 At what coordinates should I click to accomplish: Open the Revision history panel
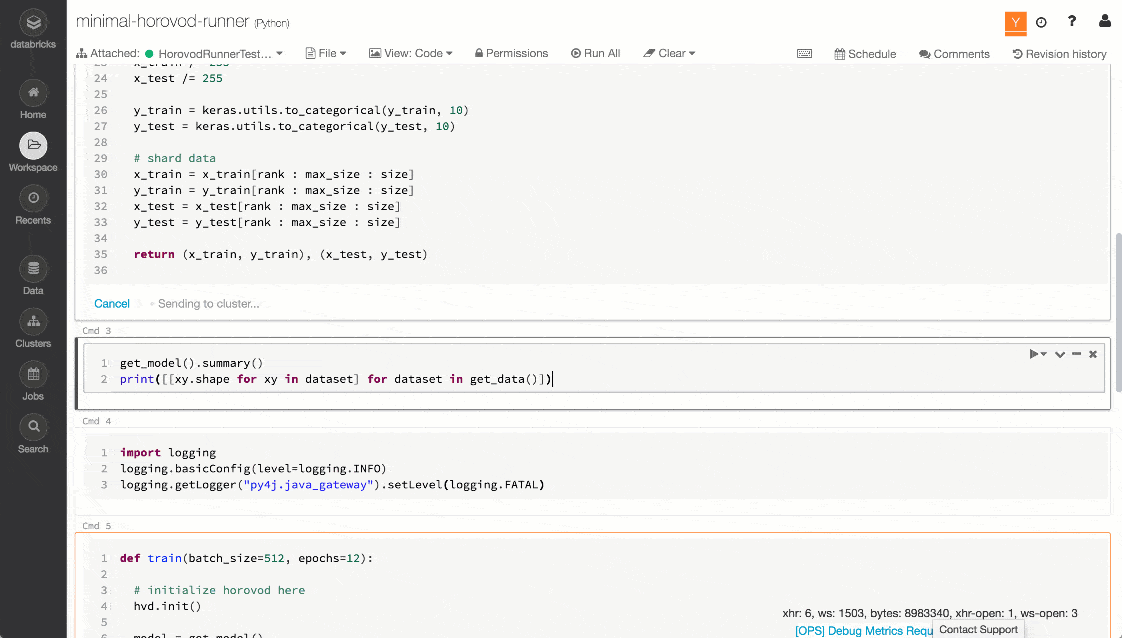pos(1059,54)
